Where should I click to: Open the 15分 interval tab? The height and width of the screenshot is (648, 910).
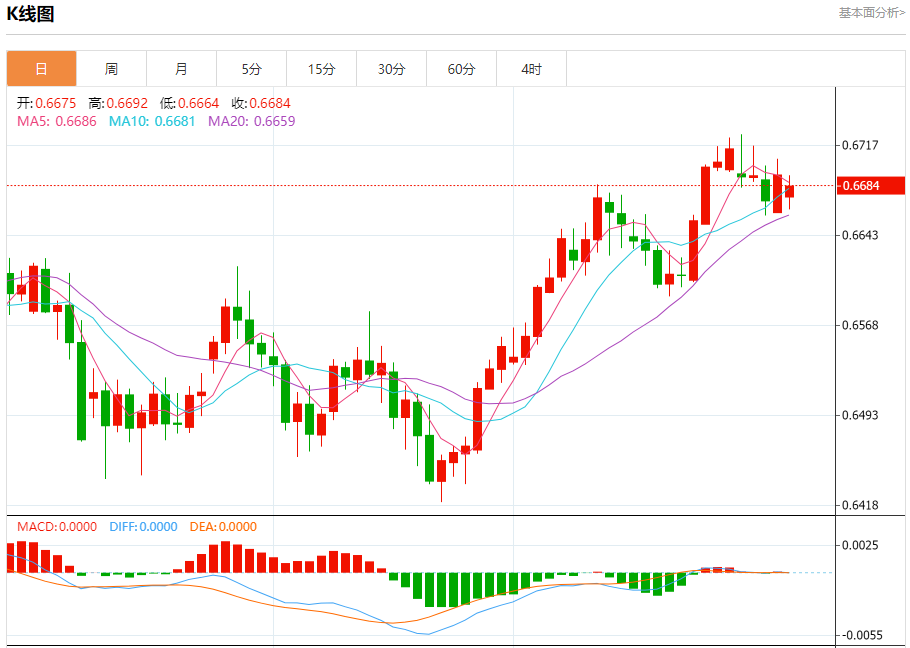point(321,69)
